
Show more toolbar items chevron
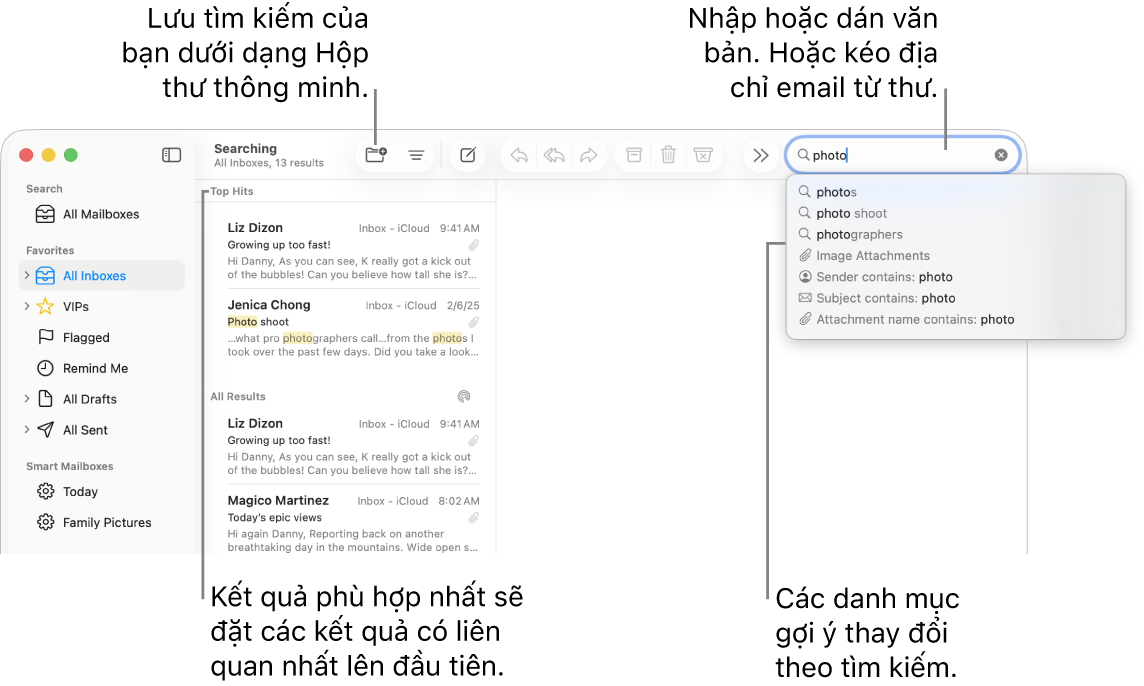pos(761,155)
